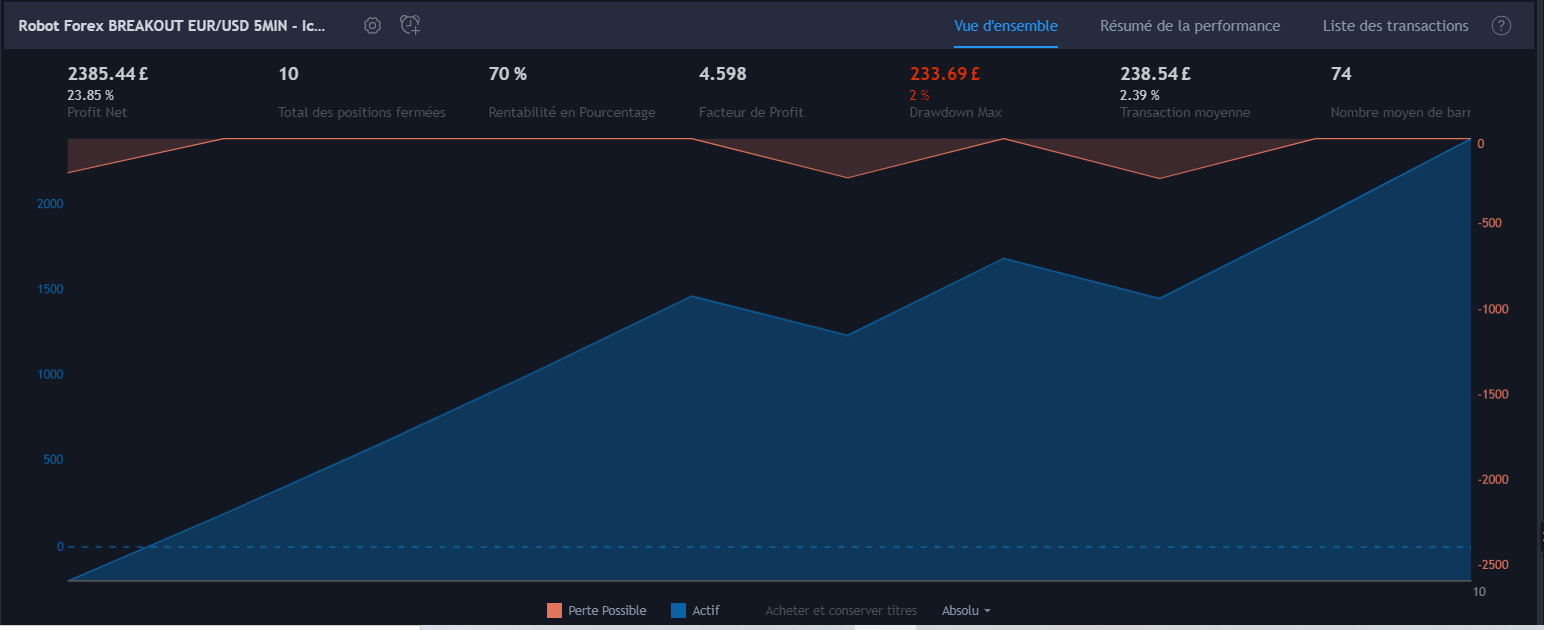
Task: Click the Drawdown Max value 233.69 £
Action: click(944, 74)
